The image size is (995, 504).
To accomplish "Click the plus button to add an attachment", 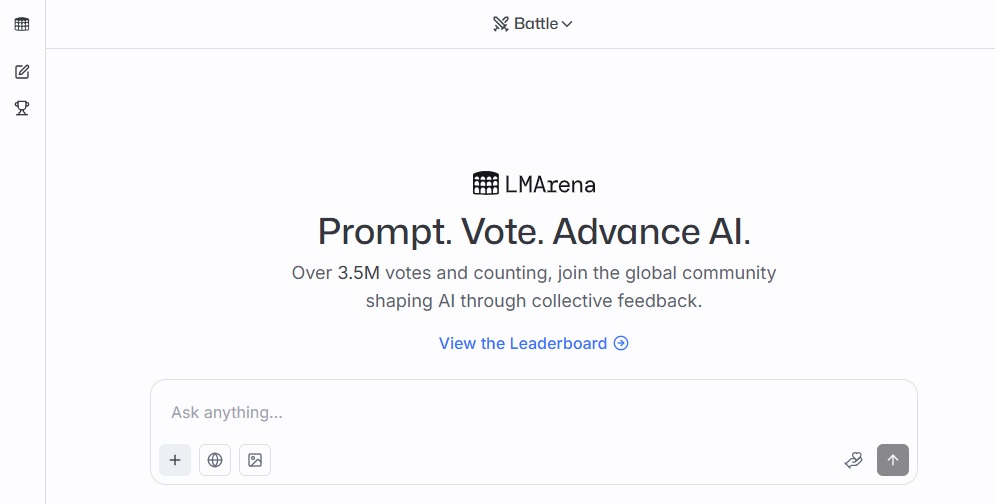I will tap(175, 460).
